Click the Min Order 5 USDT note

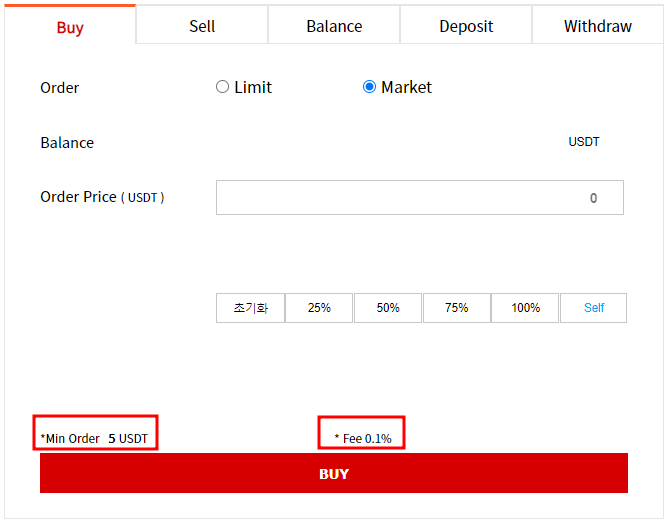coord(95,438)
